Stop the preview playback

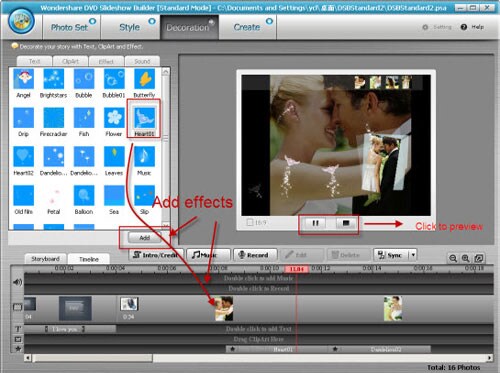346,223
